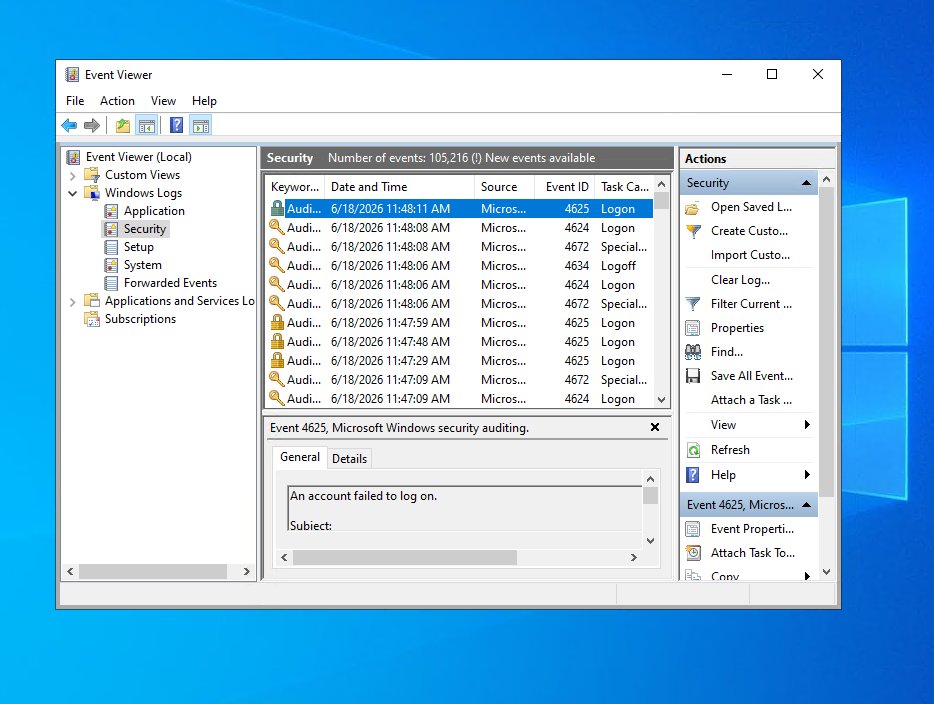Click the Properties icon under Security actions
The image size is (952, 728).
[693, 328]
